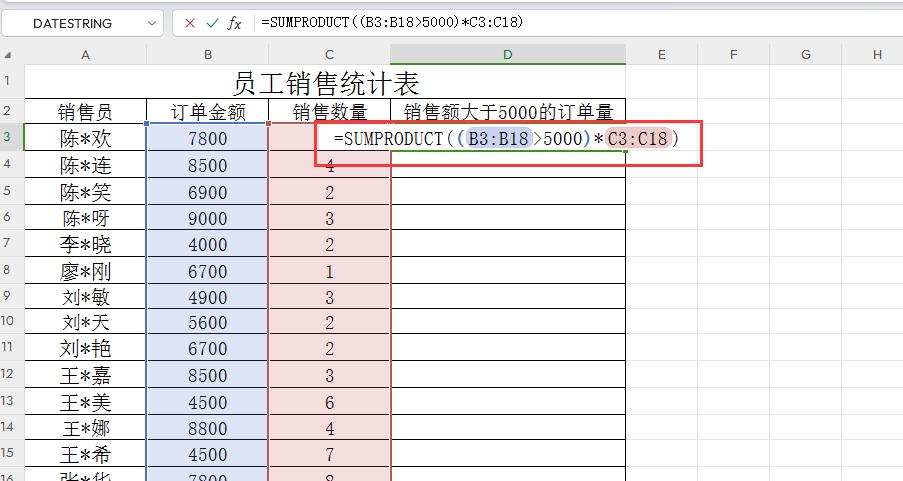
Task: Click the quantity 1 in 廖*刚 row
Action: [329, 271]
